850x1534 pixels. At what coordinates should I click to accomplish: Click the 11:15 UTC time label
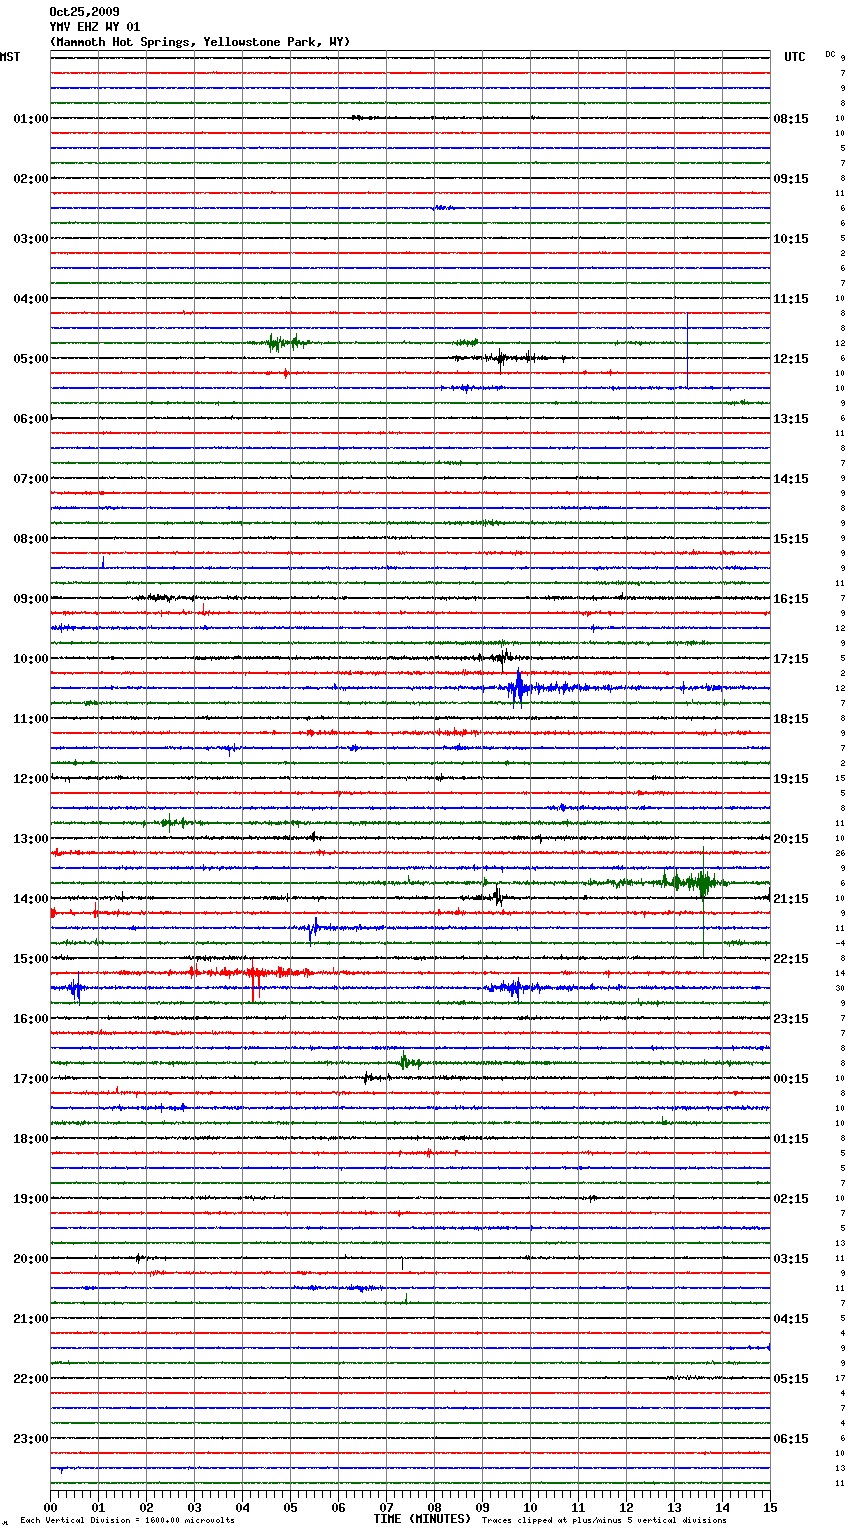tap(791, 299)
